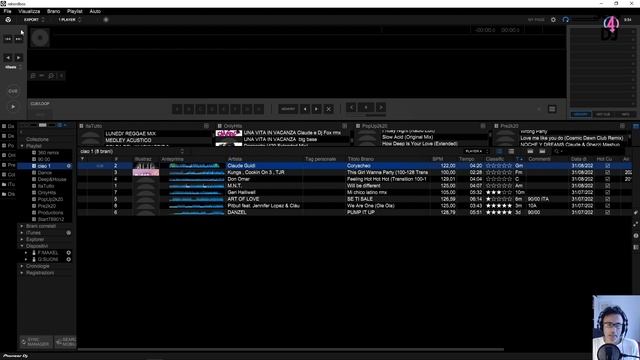This screenshot has height=360, width=640.
Task: Expand the Registrazioni tree node
Action: (22, 273)
